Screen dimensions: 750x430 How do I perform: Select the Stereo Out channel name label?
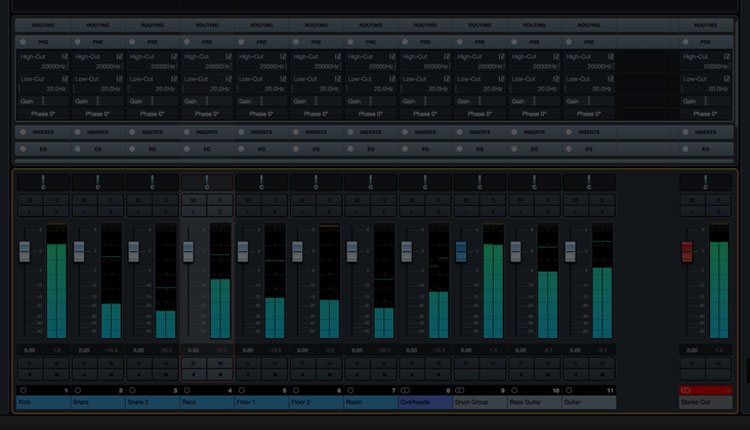(x=705, y=402)
